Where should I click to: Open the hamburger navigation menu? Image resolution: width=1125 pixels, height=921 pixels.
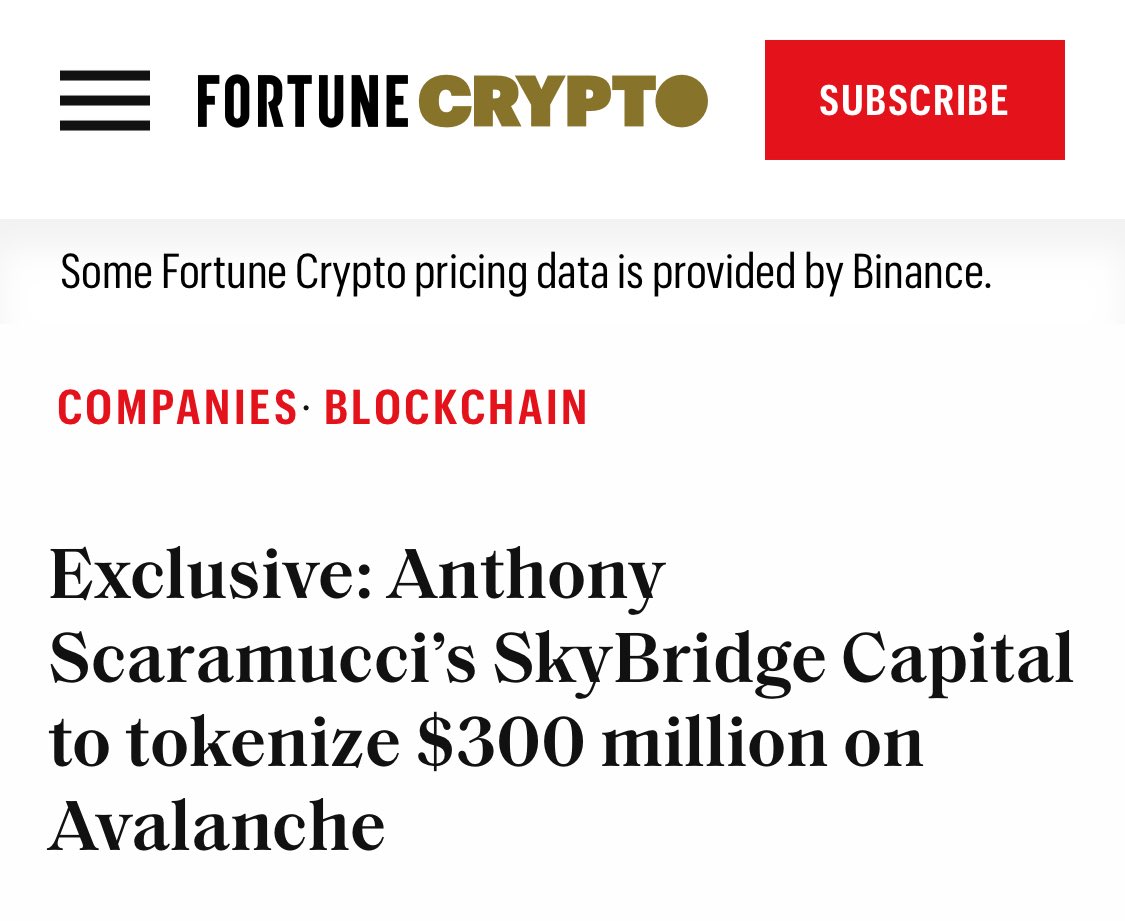tap(105, 100)
